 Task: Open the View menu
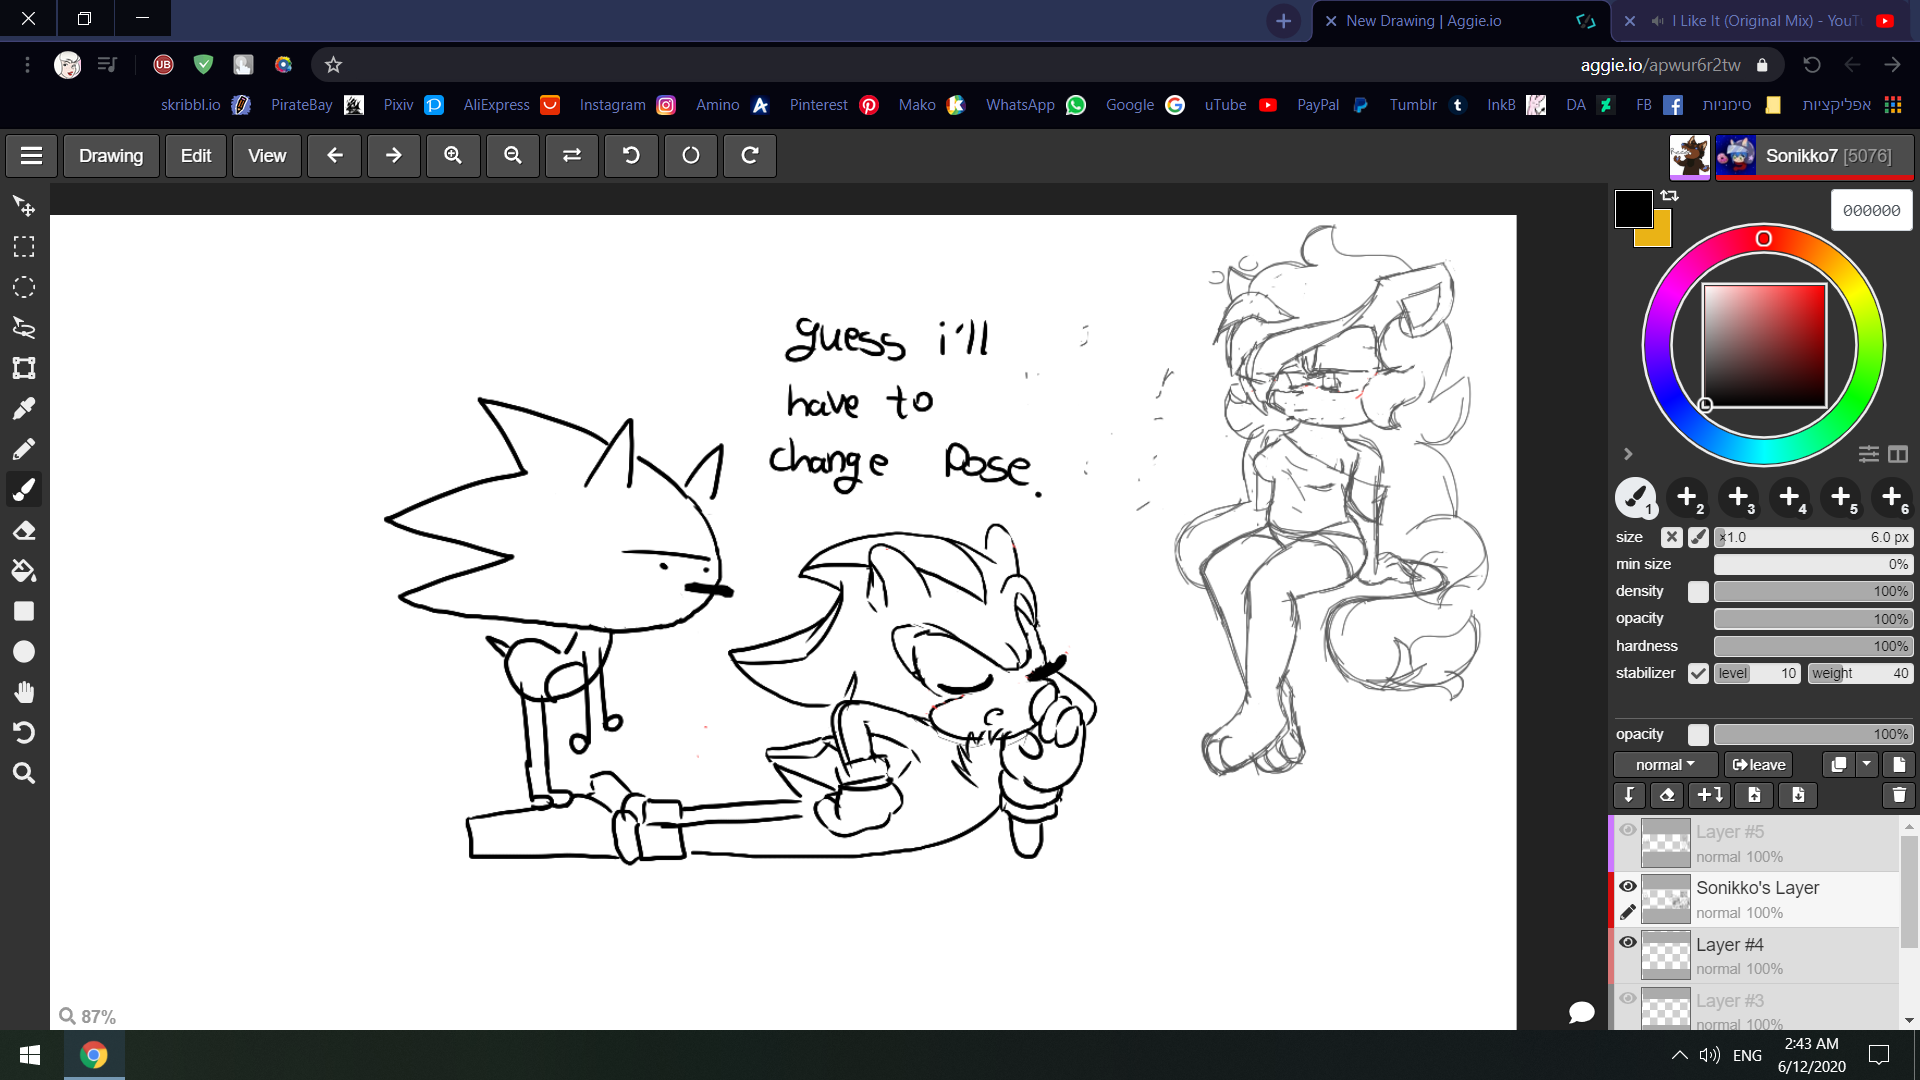(267, 156)
